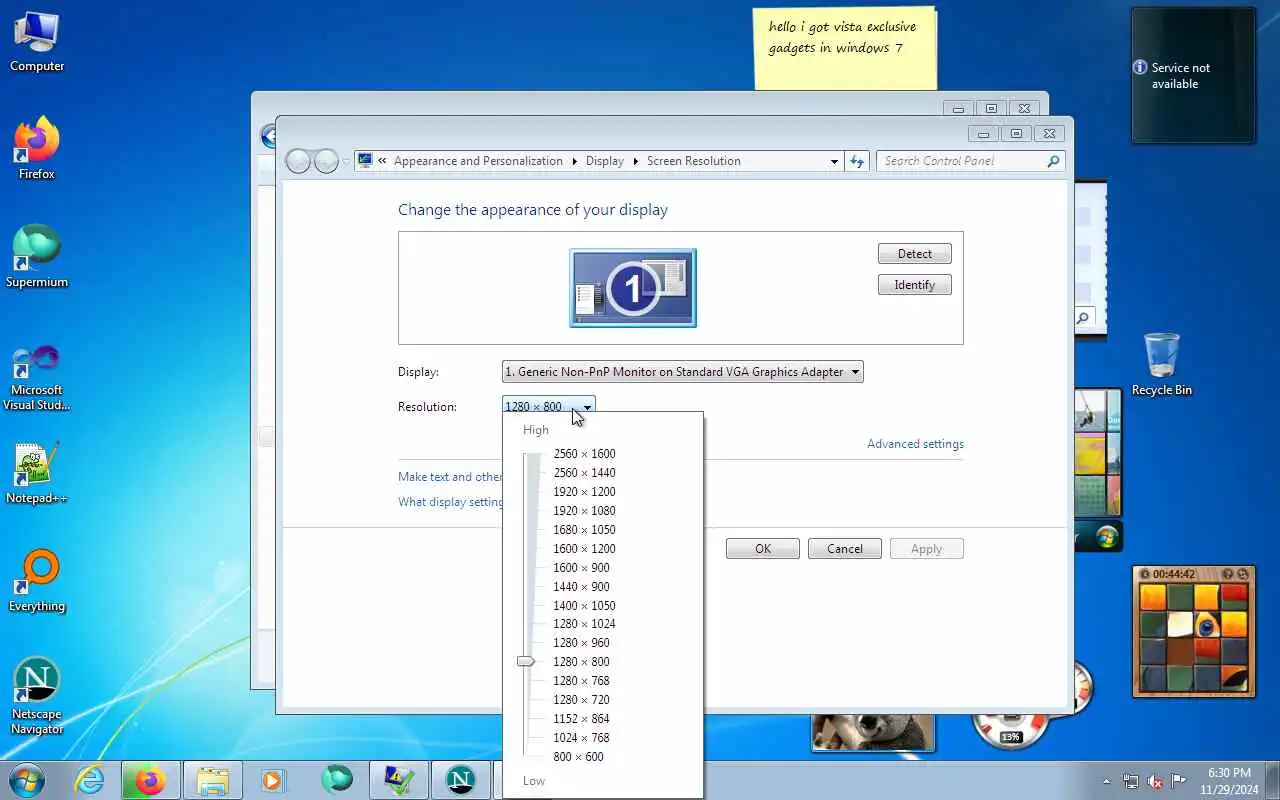Click the yellow sticky note gadget
Viewport: 1280px width, 800px height.
tap(845, 47)
